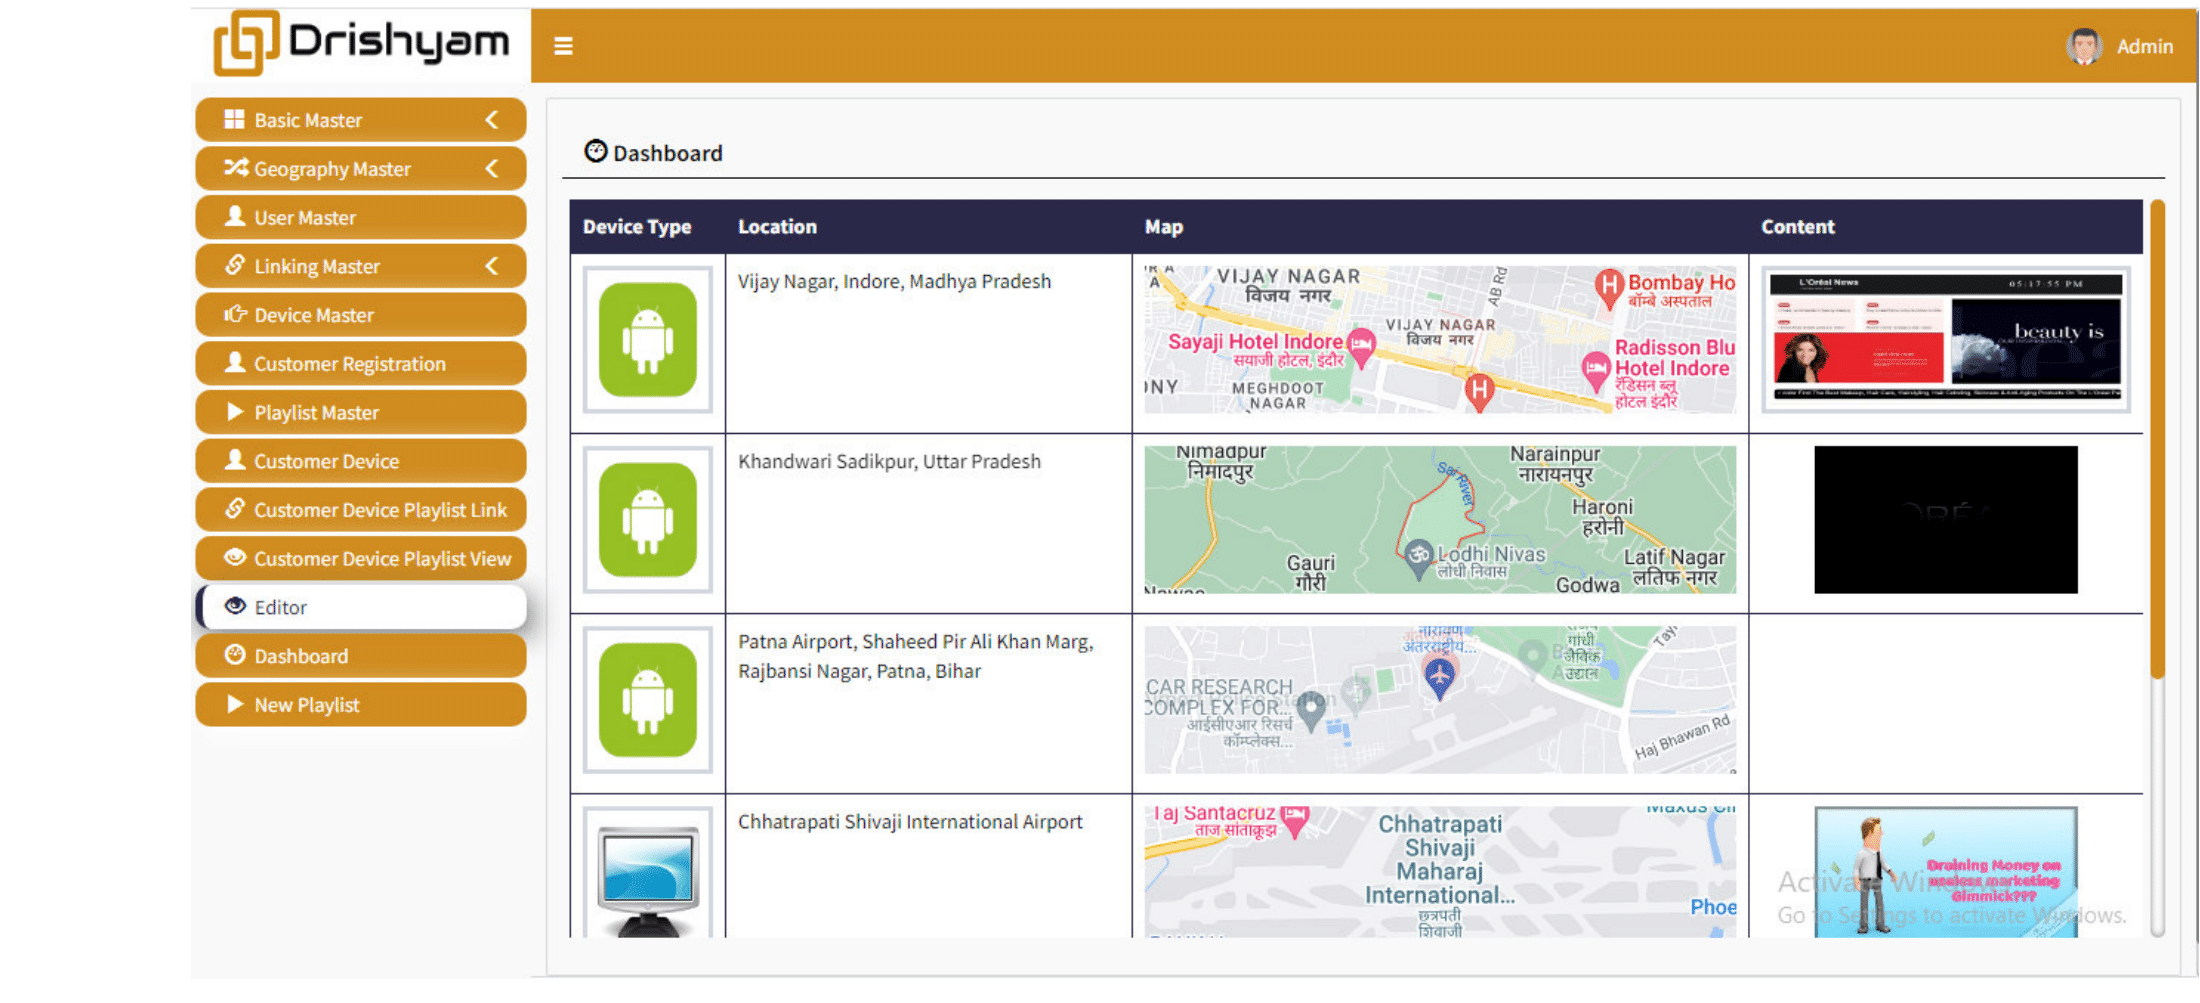Viewport: 2200px width, 1003px height.
Task: Go to Device Master page
Action: [361, 315]
